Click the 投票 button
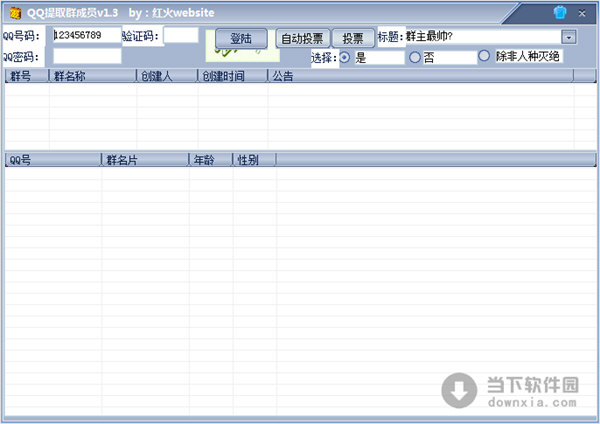Image resolution: width=600 pixels, height=424 pixels. click(x=353, y=38)
